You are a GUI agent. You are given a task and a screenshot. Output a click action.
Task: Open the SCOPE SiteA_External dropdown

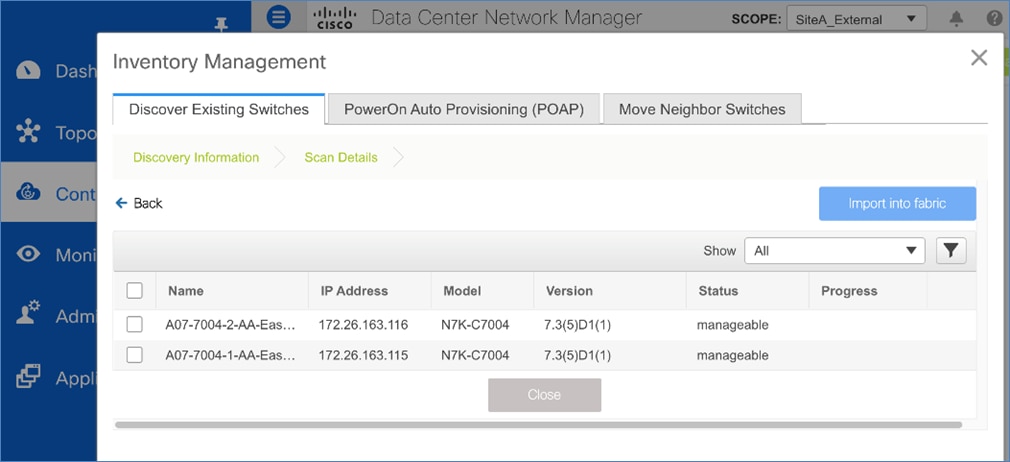tap(857, 19)
